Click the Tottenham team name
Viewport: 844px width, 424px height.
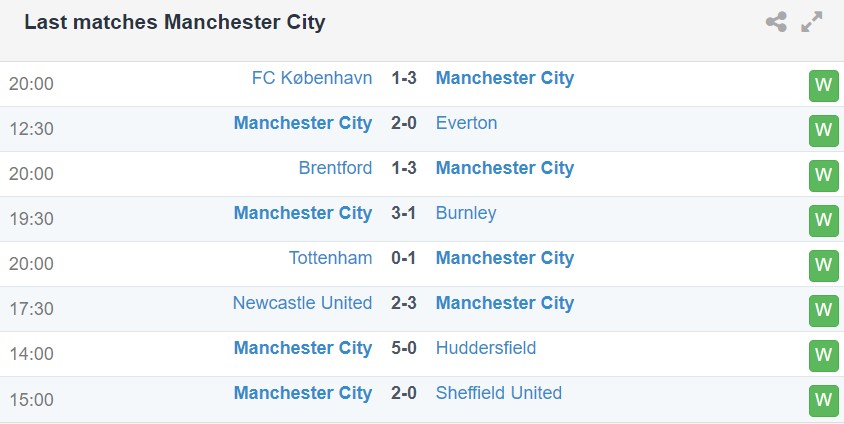330,258
